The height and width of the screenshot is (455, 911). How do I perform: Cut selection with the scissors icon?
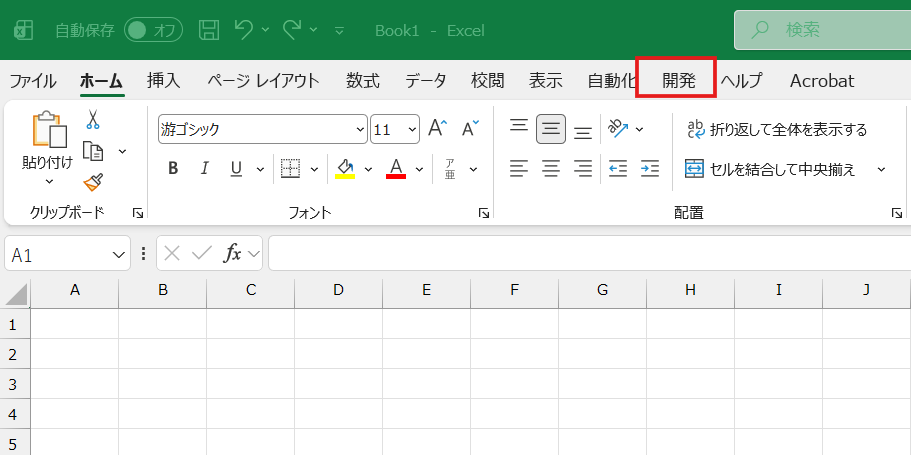(93, 119)
